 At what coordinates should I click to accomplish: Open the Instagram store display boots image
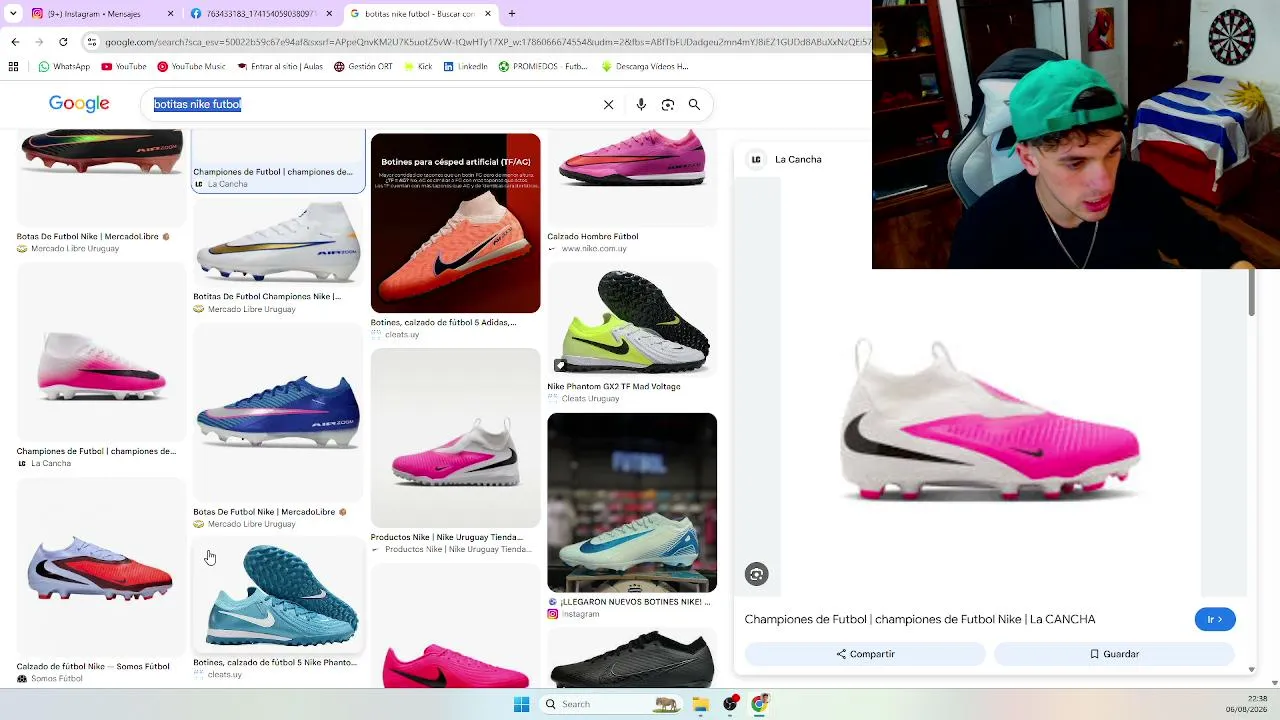632,503
